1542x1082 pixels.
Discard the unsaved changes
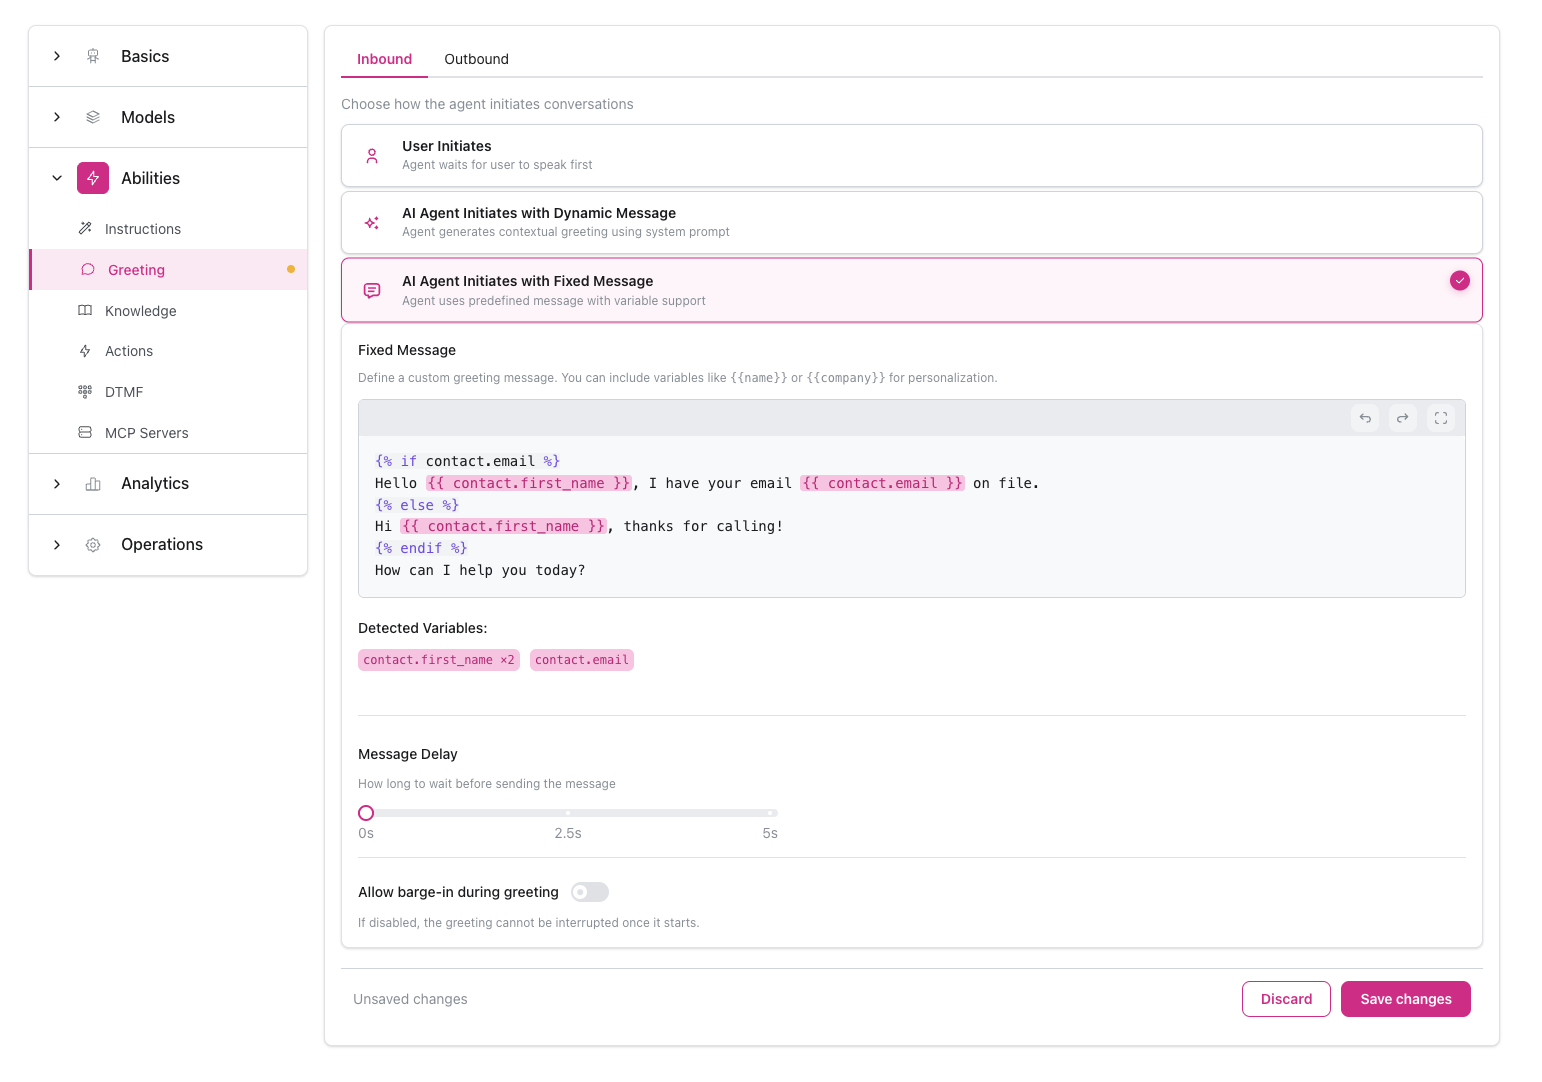coord(1286,999)
